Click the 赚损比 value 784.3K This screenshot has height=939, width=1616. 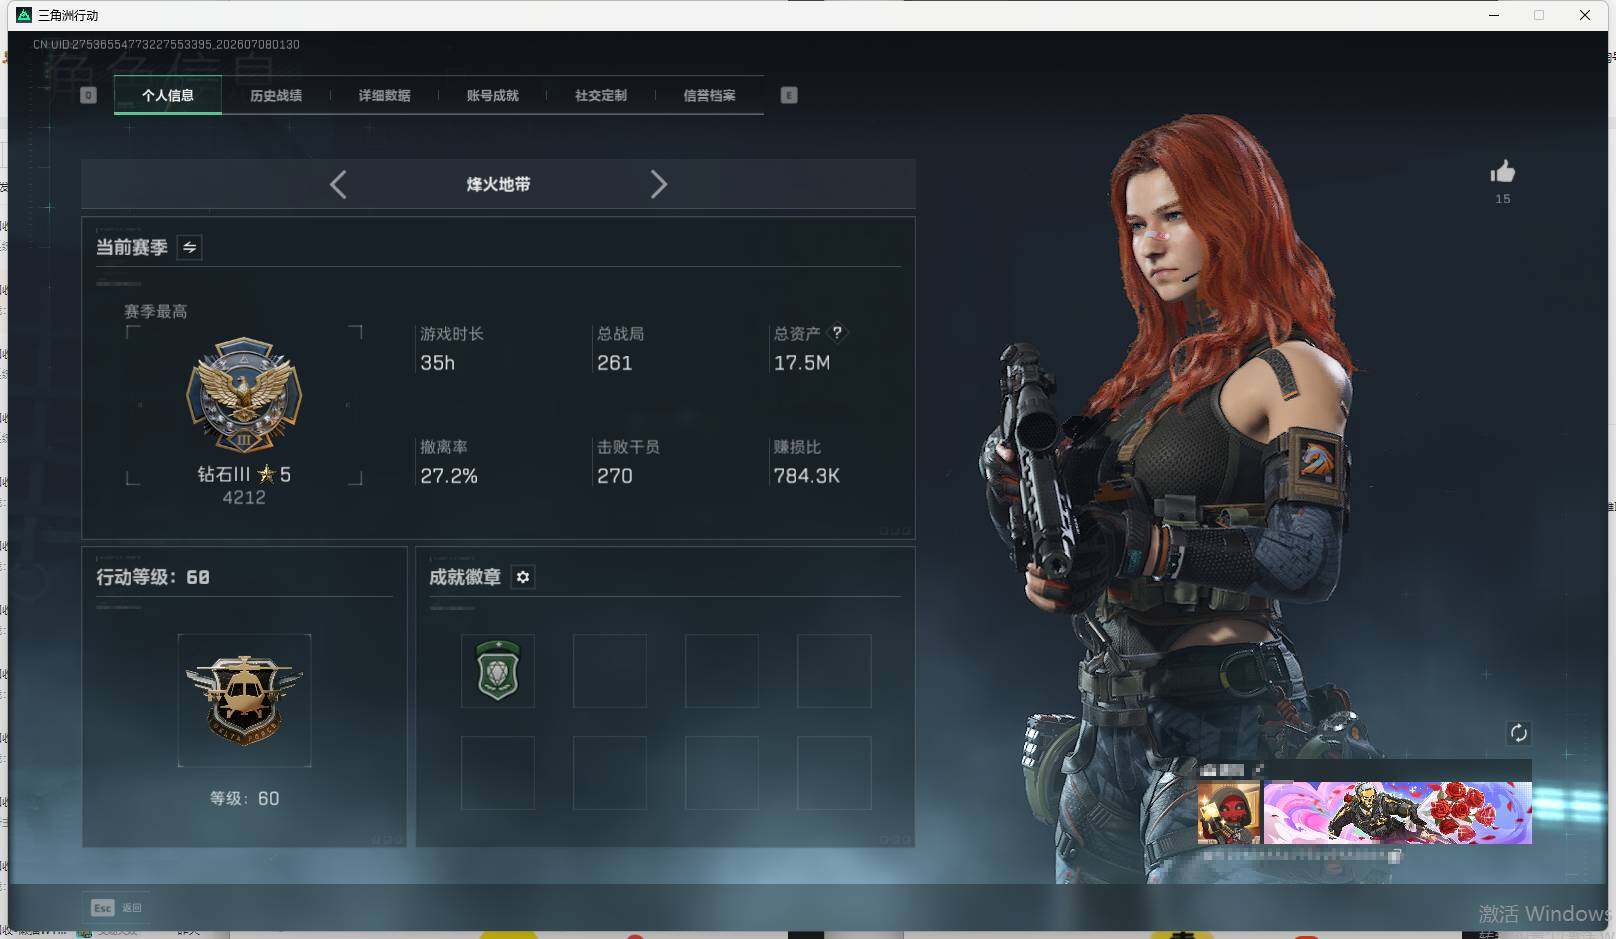(807, 476)
